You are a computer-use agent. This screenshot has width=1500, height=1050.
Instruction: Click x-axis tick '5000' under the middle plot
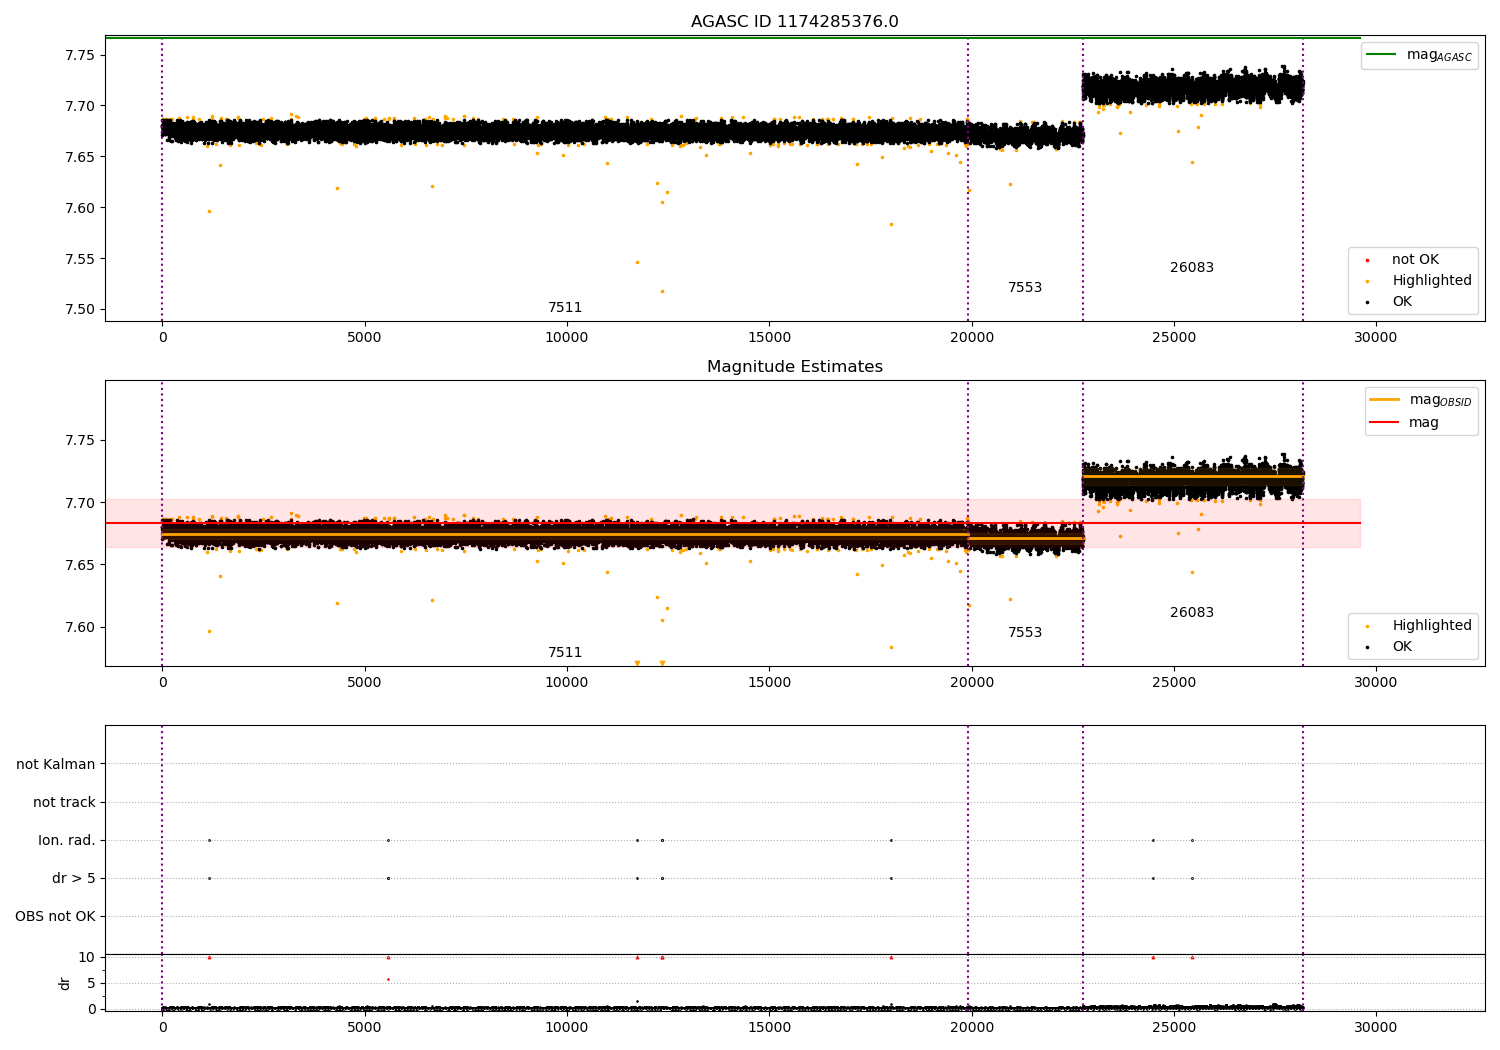pyautogui.click(x=364, y=683)
